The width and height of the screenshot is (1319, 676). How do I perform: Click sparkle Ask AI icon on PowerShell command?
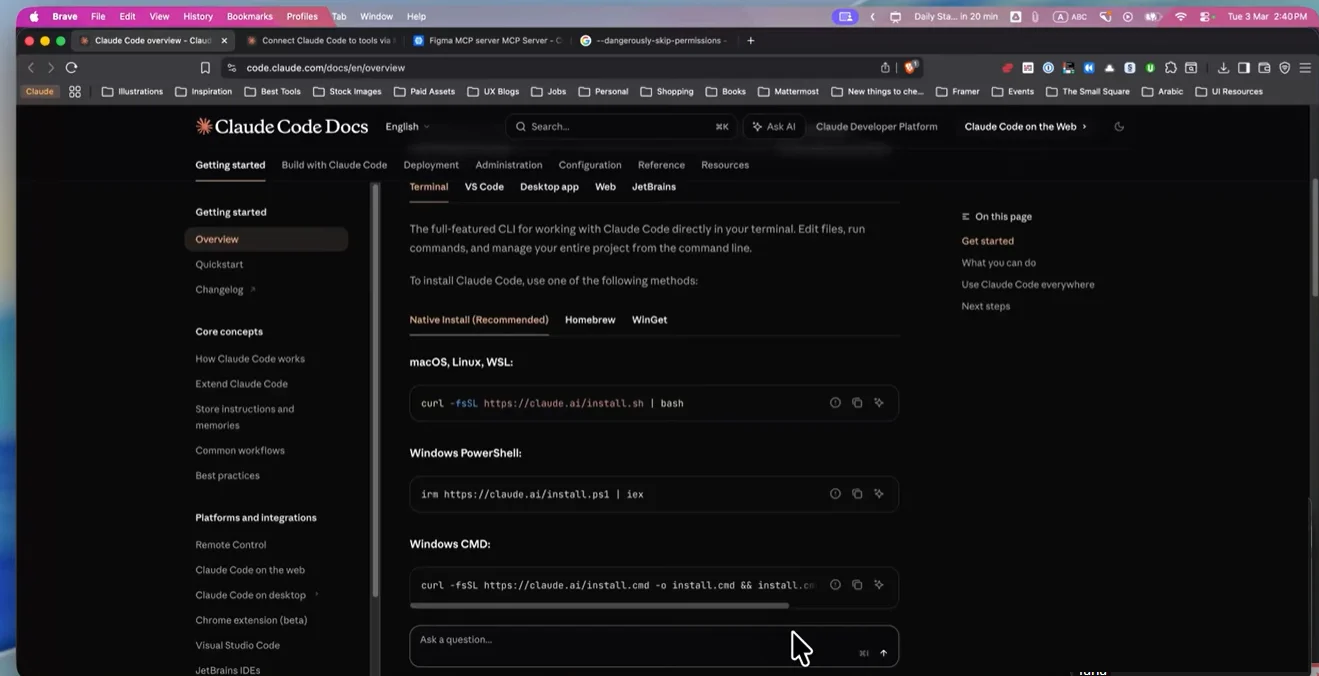[879, 494]
